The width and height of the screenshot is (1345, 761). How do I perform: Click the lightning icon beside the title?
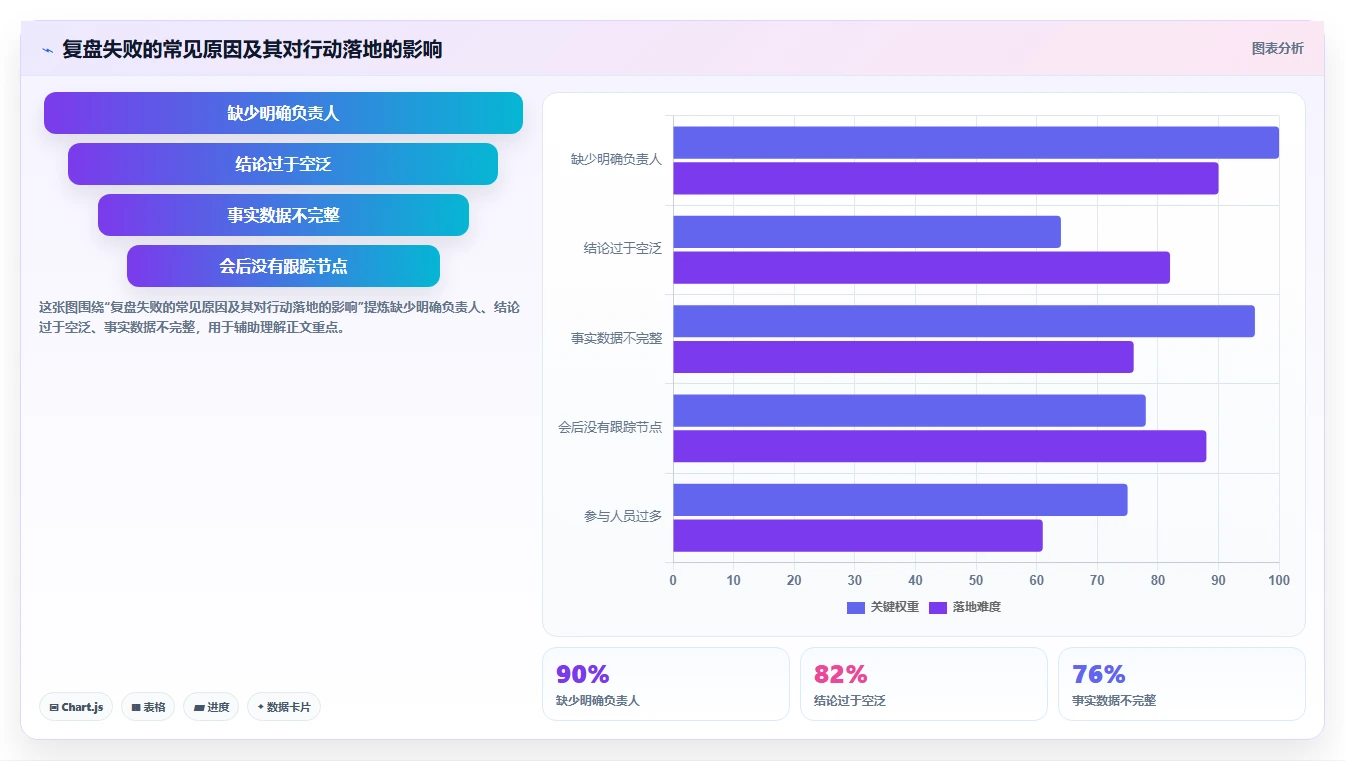47,50
